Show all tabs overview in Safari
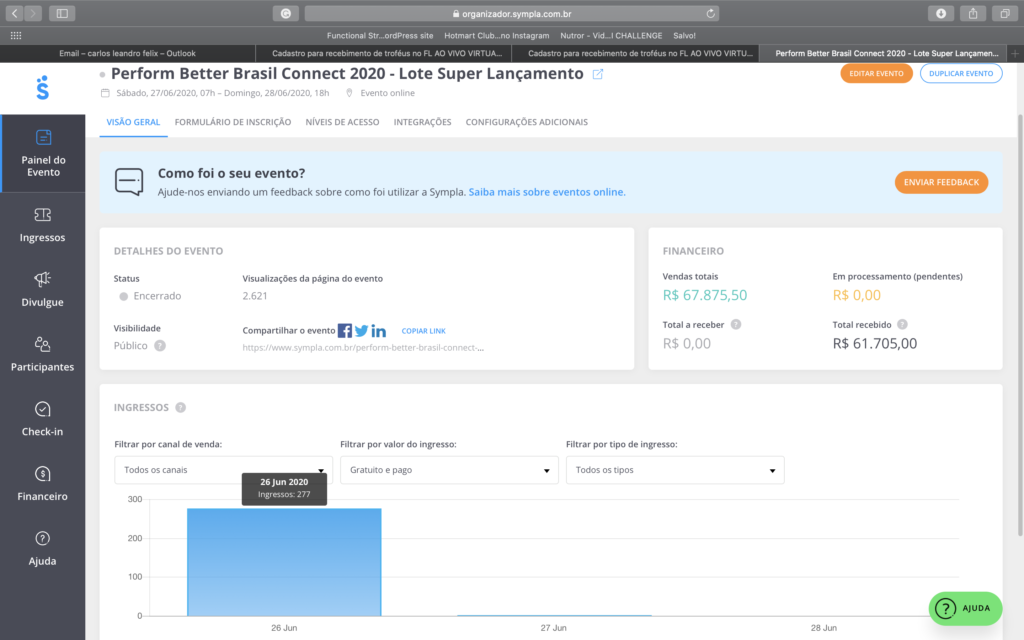 1005,13
